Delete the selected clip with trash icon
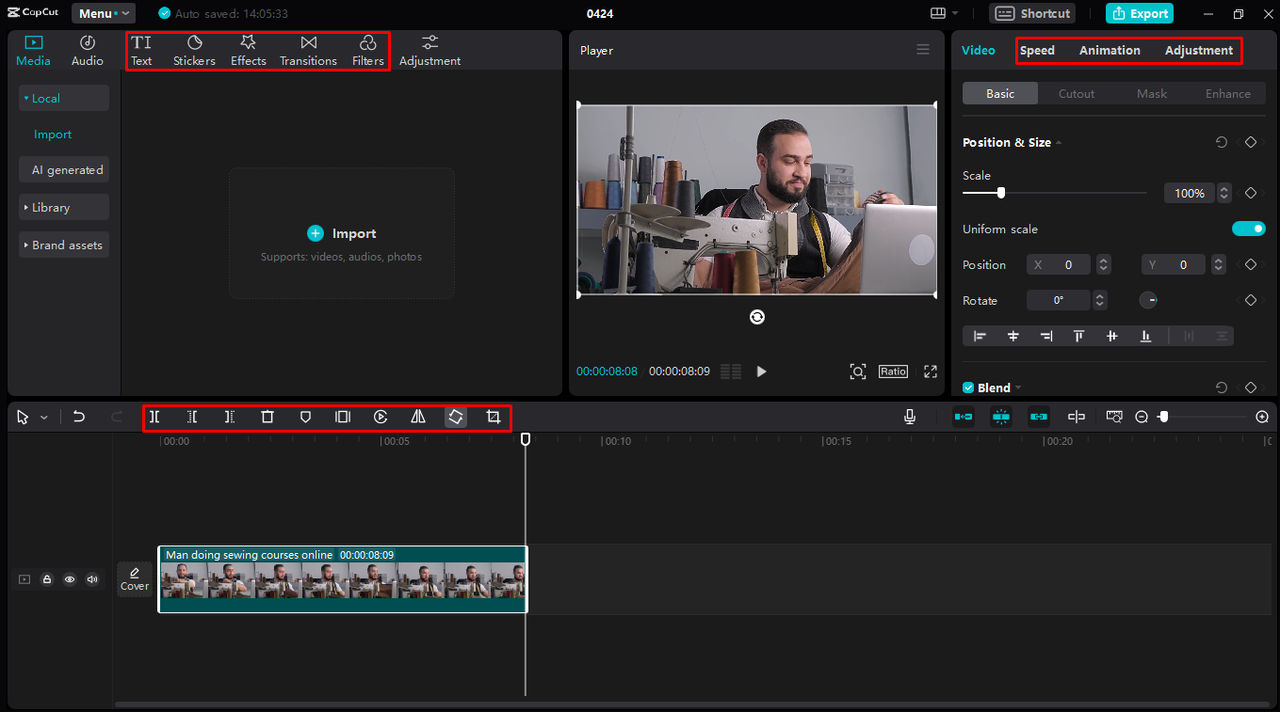The image size is (1280, 712). pyautogui.click(x=267, y=417)
